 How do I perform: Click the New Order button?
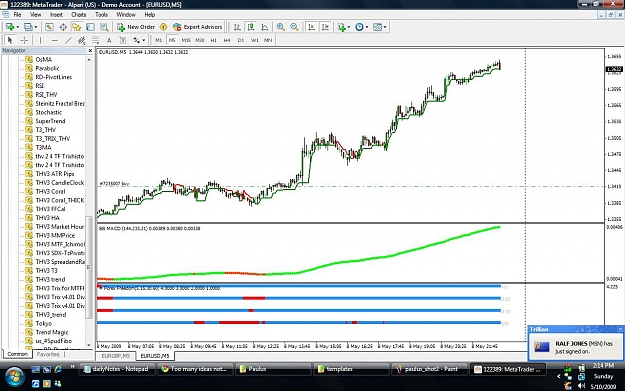pyautogui.click(x=136, y=27)
